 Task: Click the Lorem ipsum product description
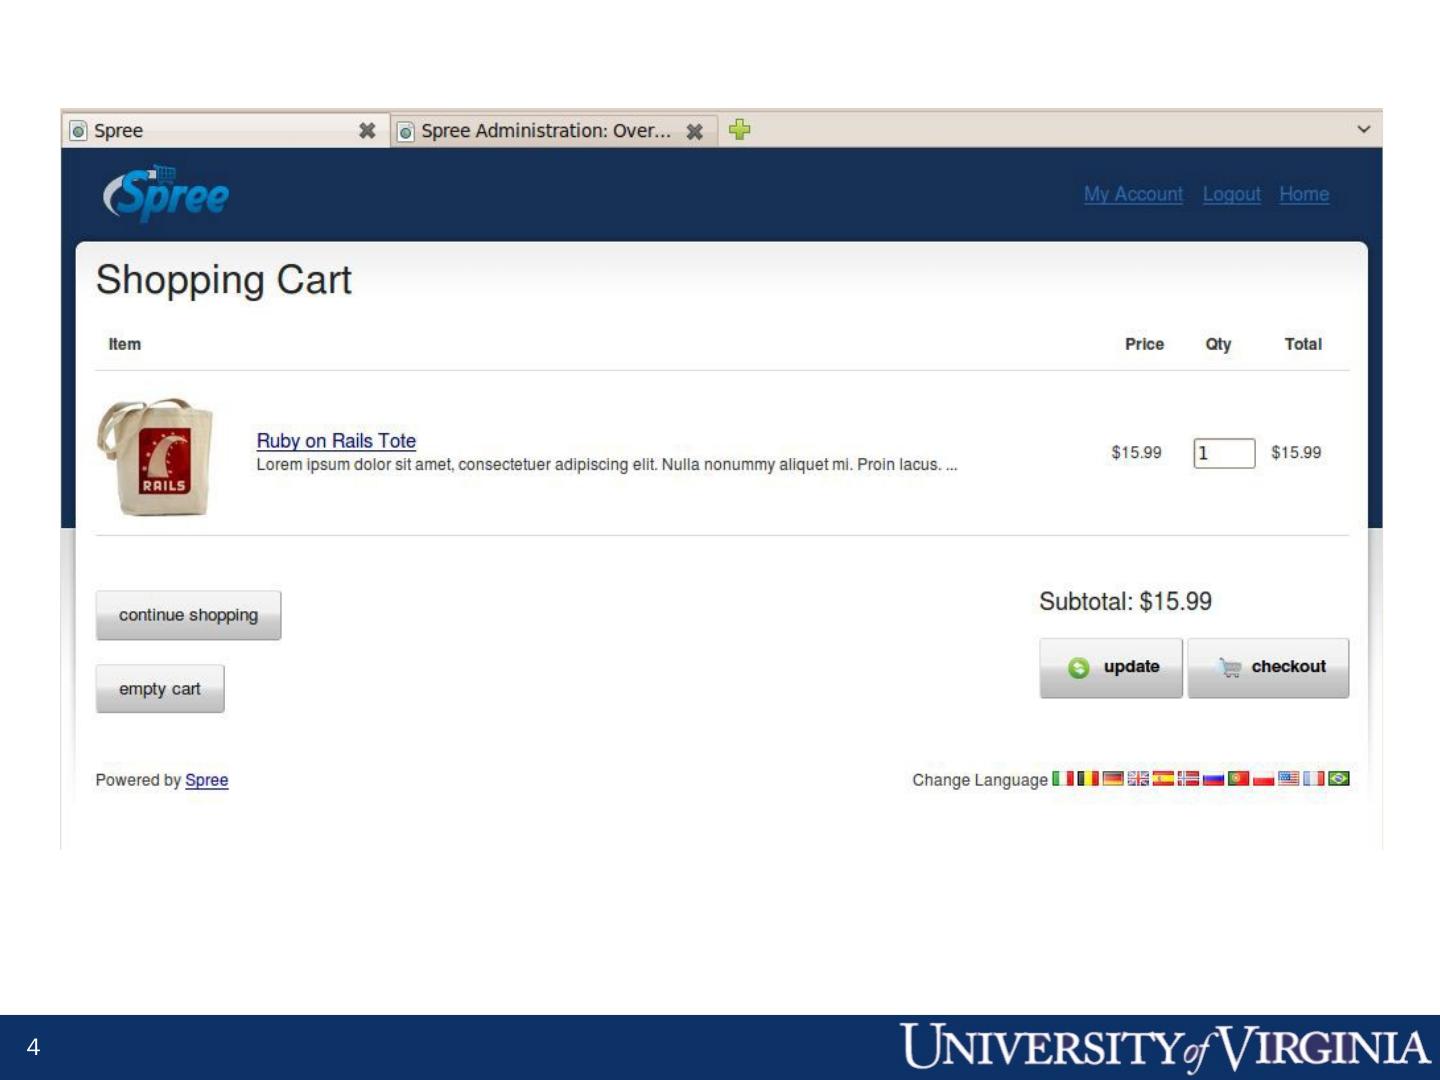coord(606,465)
